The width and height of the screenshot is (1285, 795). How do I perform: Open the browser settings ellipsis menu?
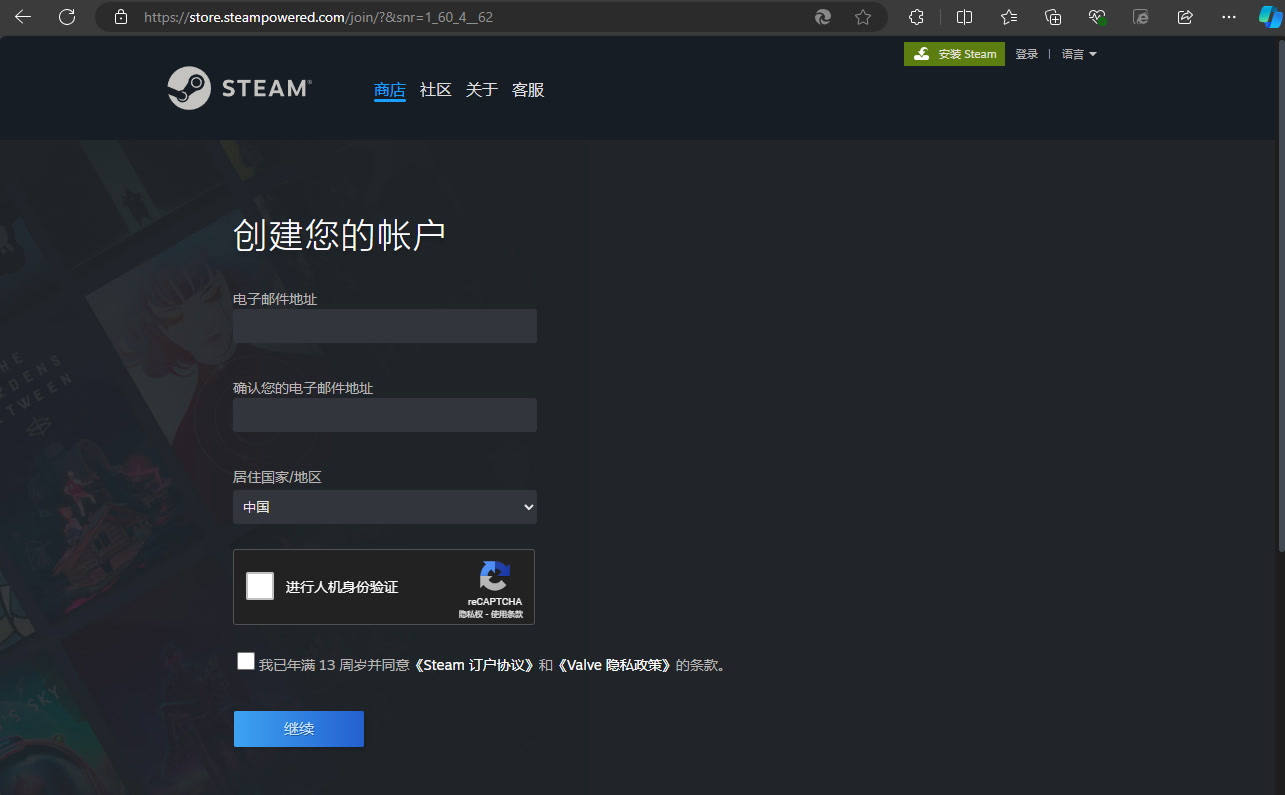[1229, 17]
